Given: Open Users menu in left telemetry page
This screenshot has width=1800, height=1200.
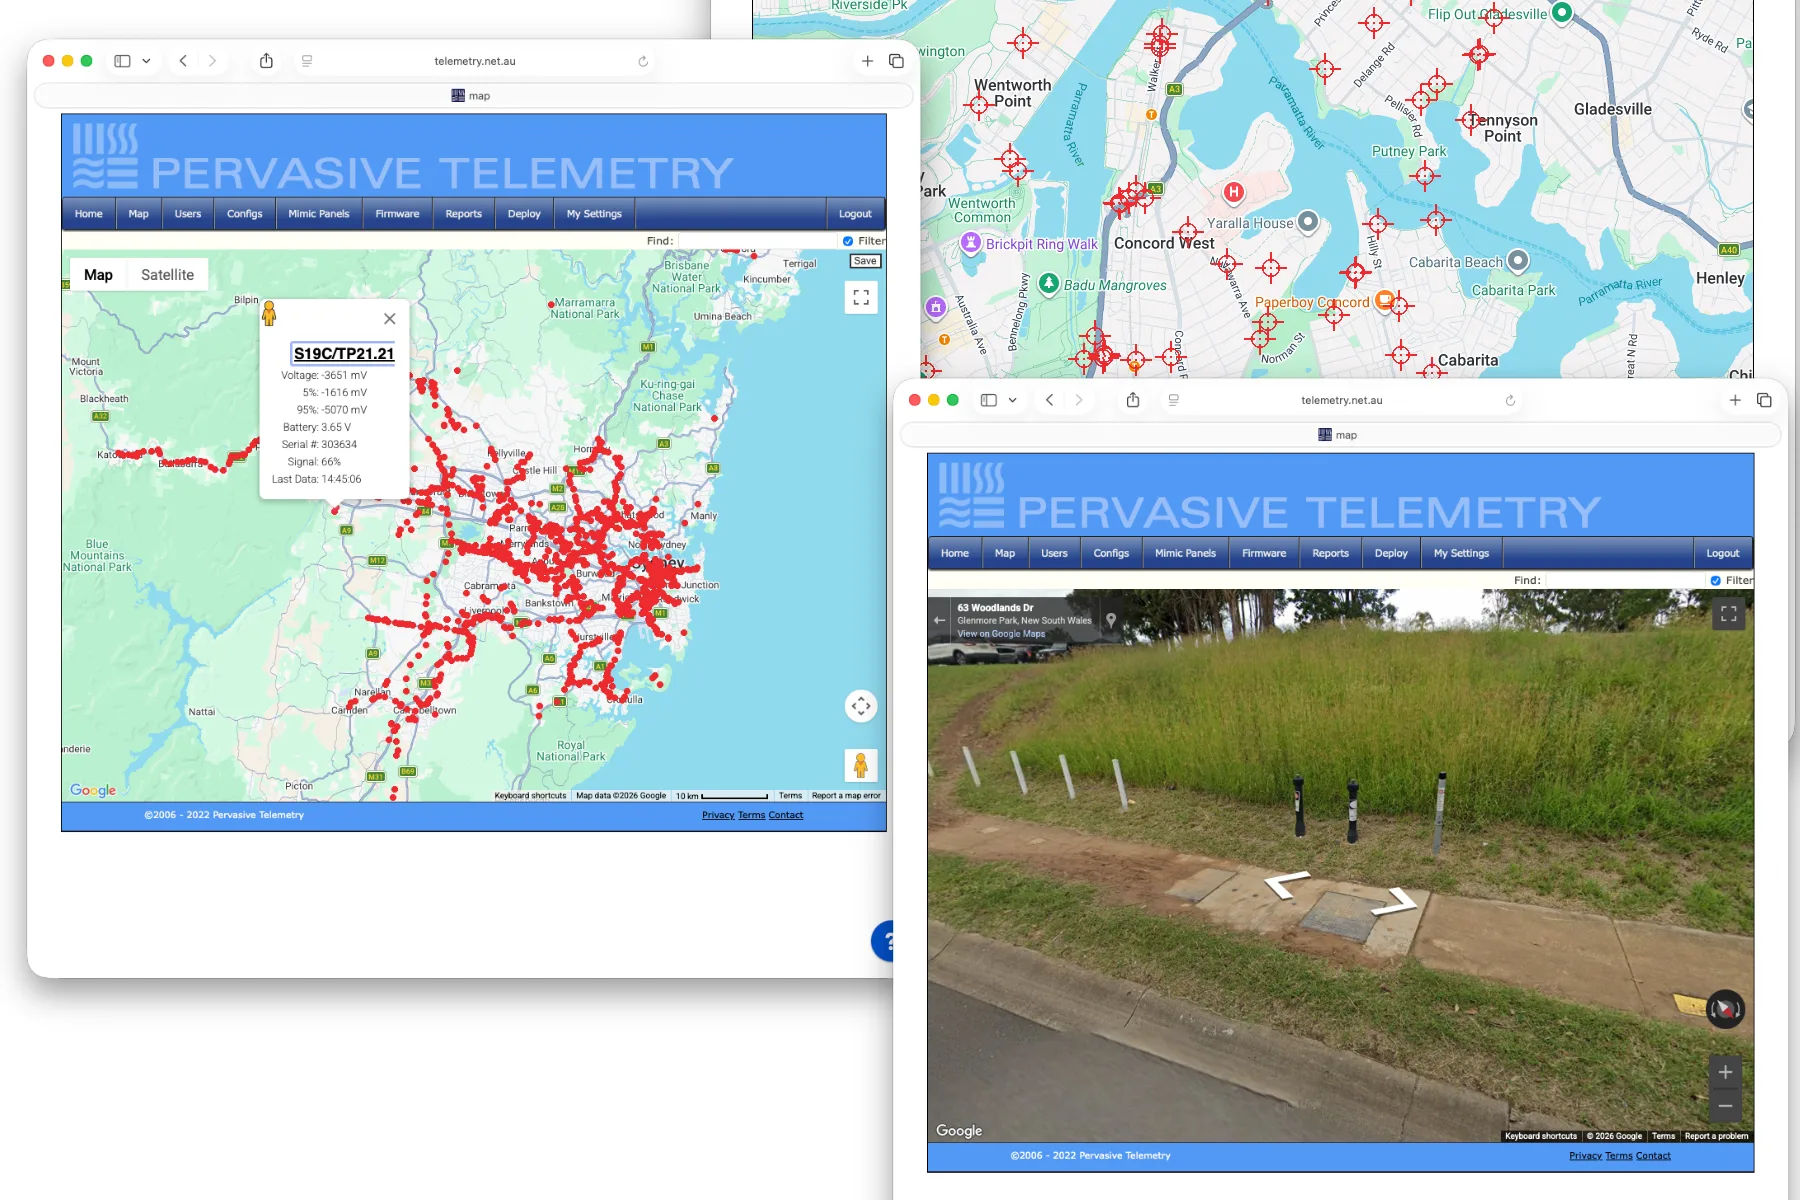Looking at the screenshot, I should pyautogui.click(x=188, y=214).
